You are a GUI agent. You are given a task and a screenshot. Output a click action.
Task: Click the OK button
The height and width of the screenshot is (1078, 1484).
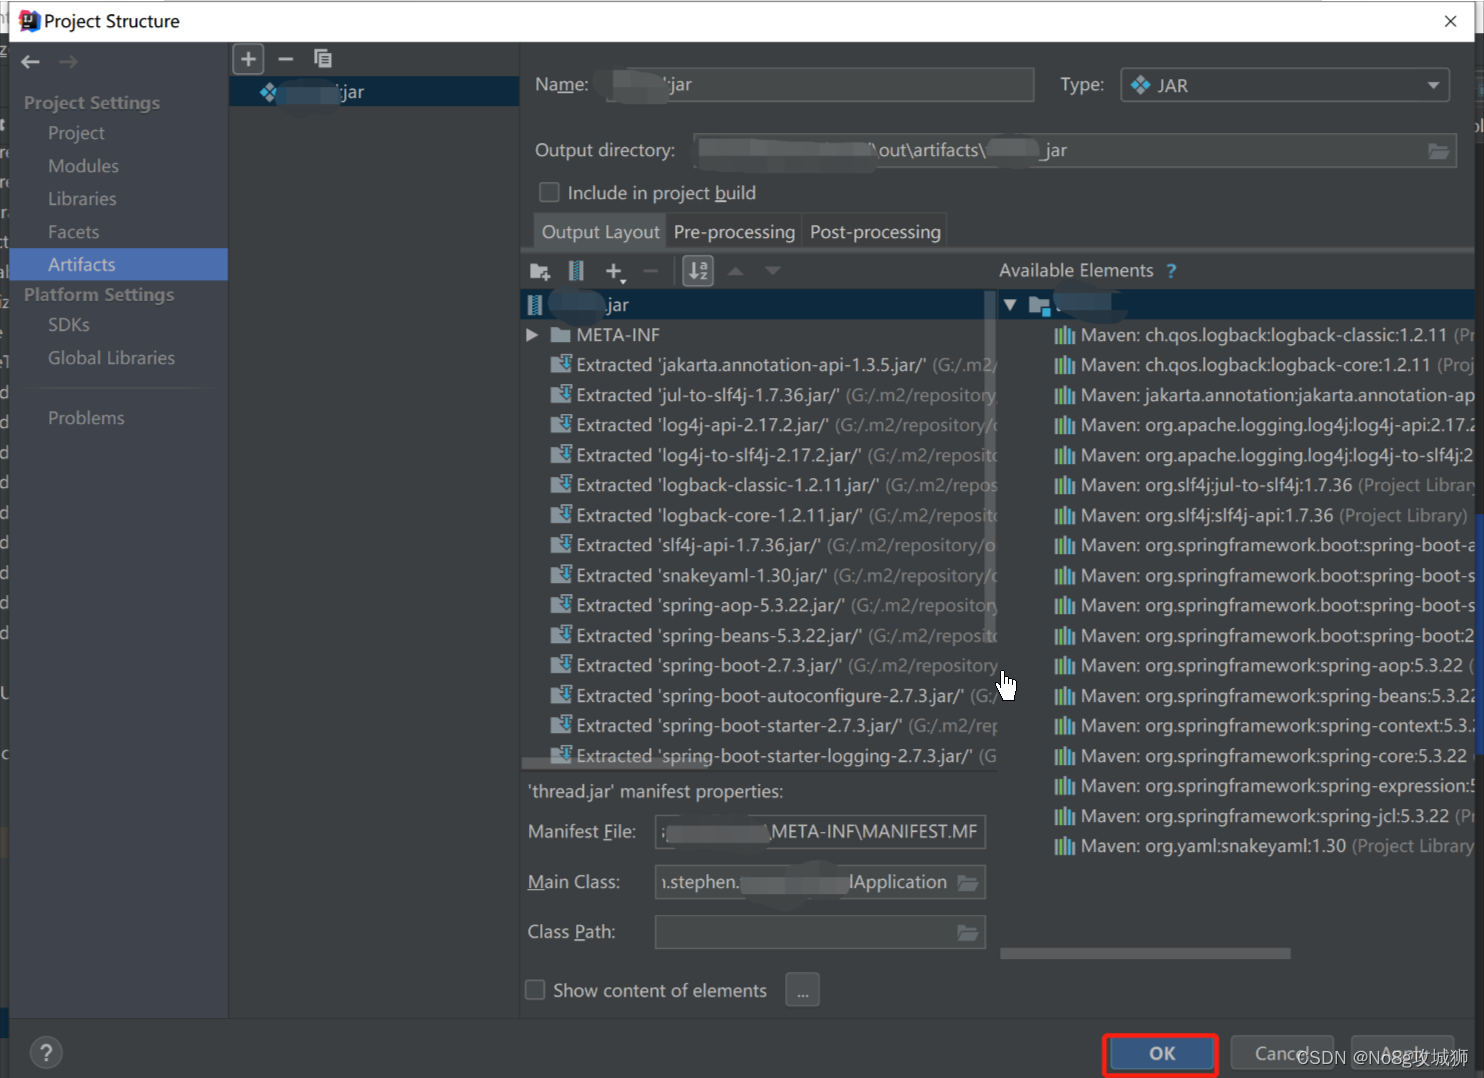1162,1053
